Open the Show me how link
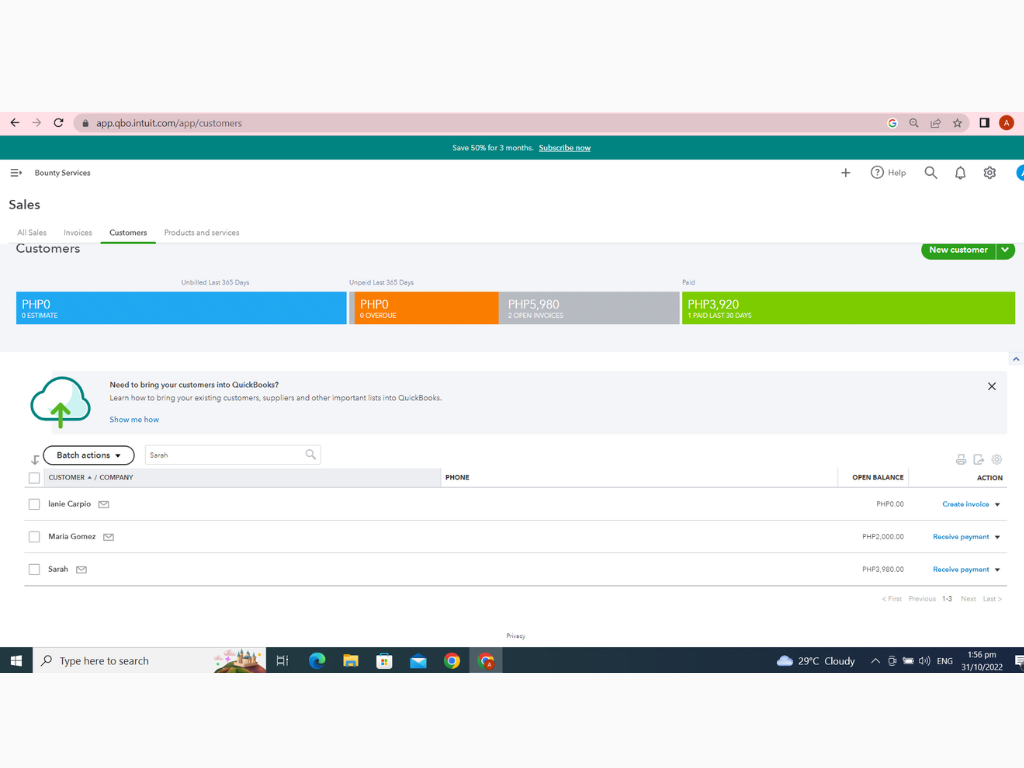The height and width of the screenshot is (768, 1024). coord(134,419)
